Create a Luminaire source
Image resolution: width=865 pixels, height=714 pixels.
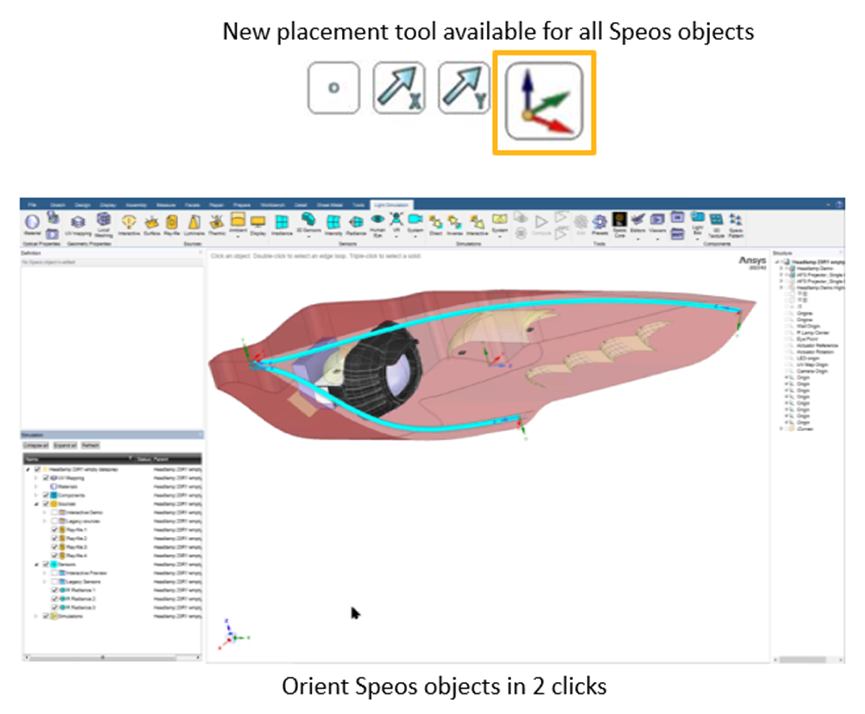tap(194, 225)
